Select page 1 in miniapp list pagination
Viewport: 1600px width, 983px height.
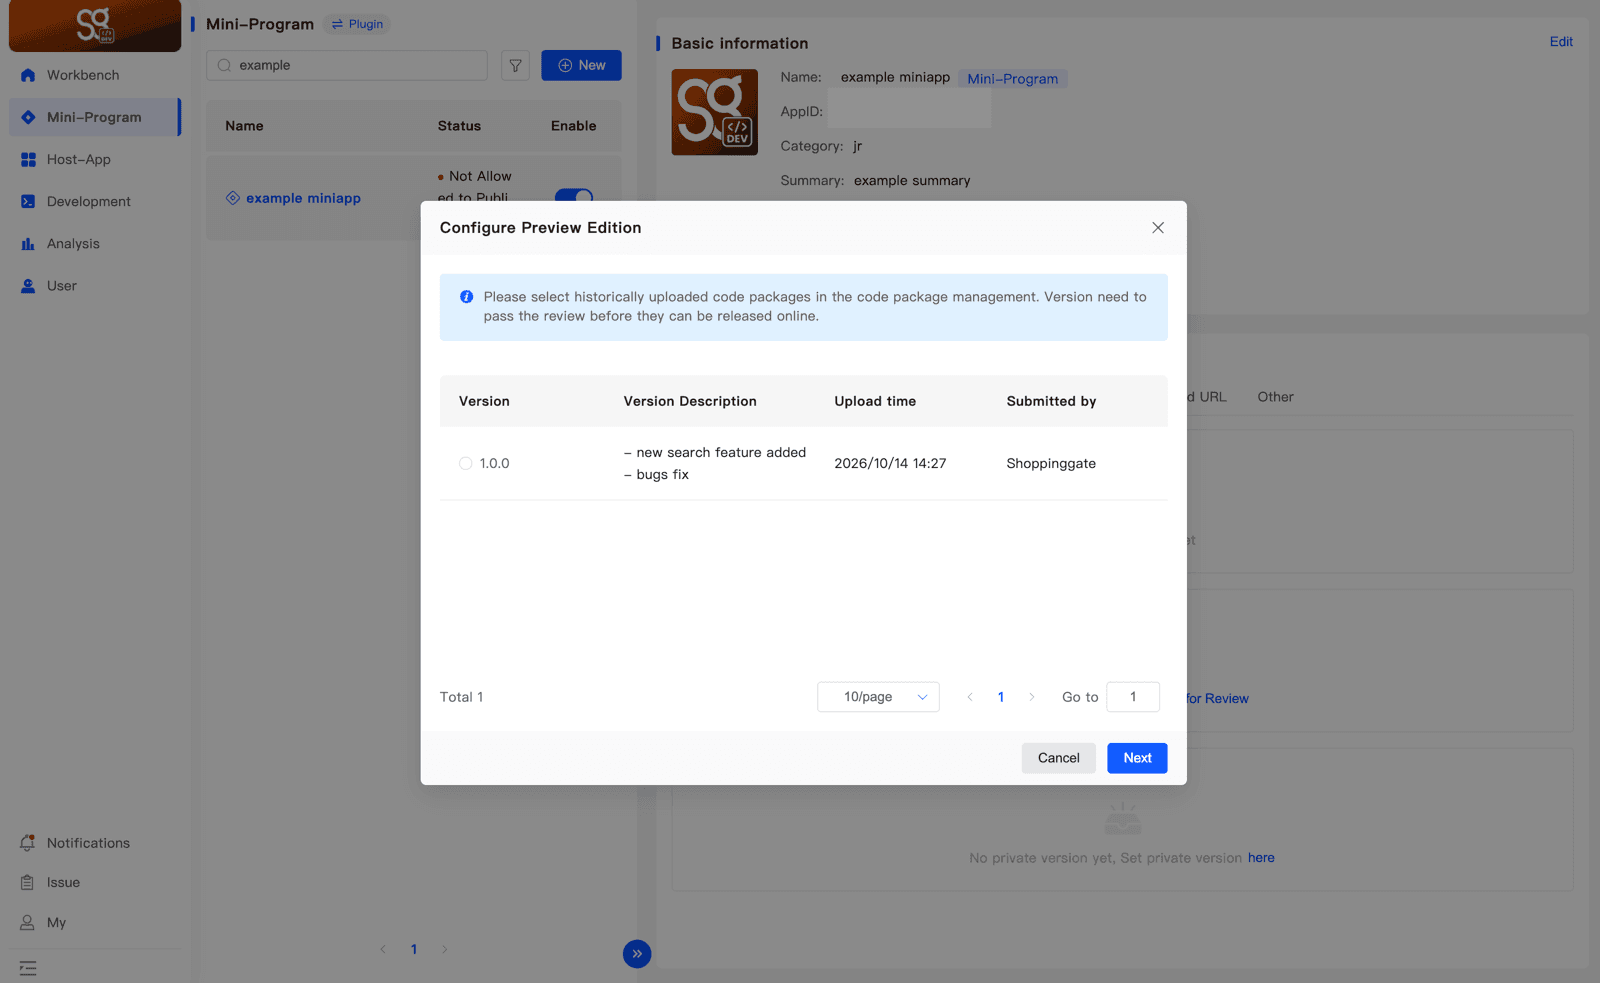tap(414, 949)
